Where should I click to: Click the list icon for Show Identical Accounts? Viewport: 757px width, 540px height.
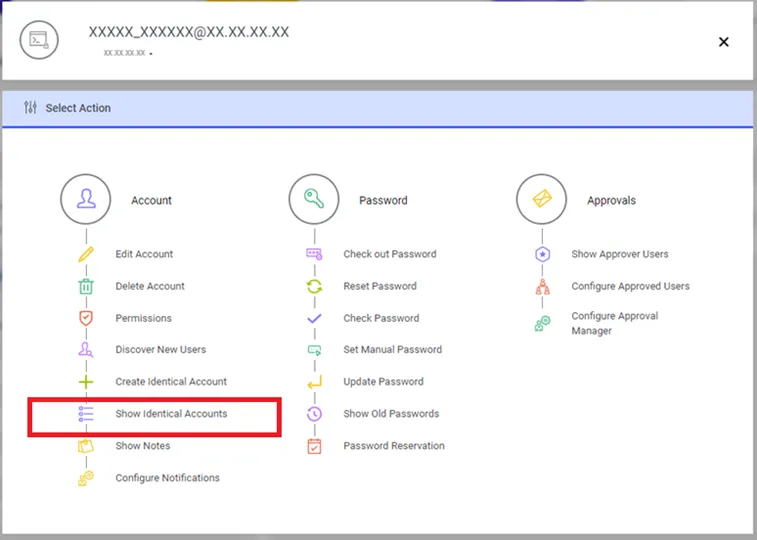pyautogui.click(x=86, y=414)
